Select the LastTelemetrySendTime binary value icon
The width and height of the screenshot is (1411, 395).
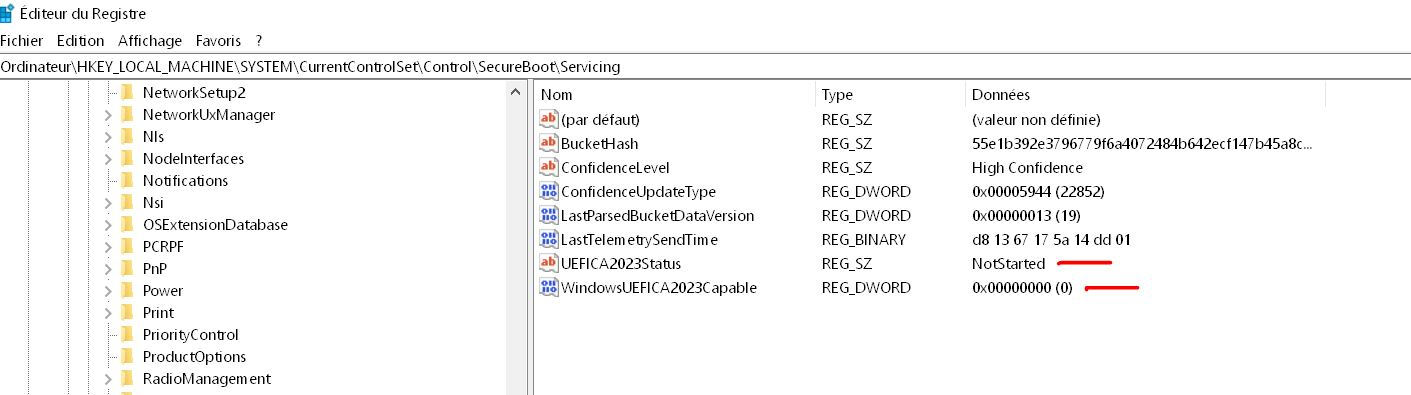click(x=548, y=239)
